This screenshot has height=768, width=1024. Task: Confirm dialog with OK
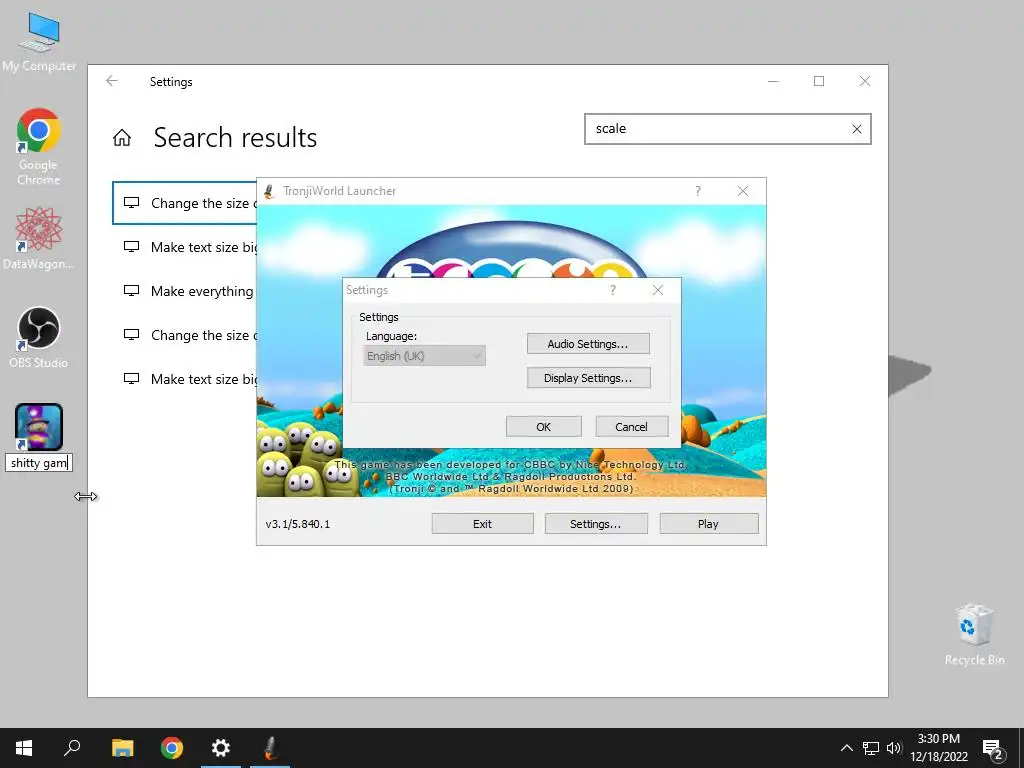[543, 426]
